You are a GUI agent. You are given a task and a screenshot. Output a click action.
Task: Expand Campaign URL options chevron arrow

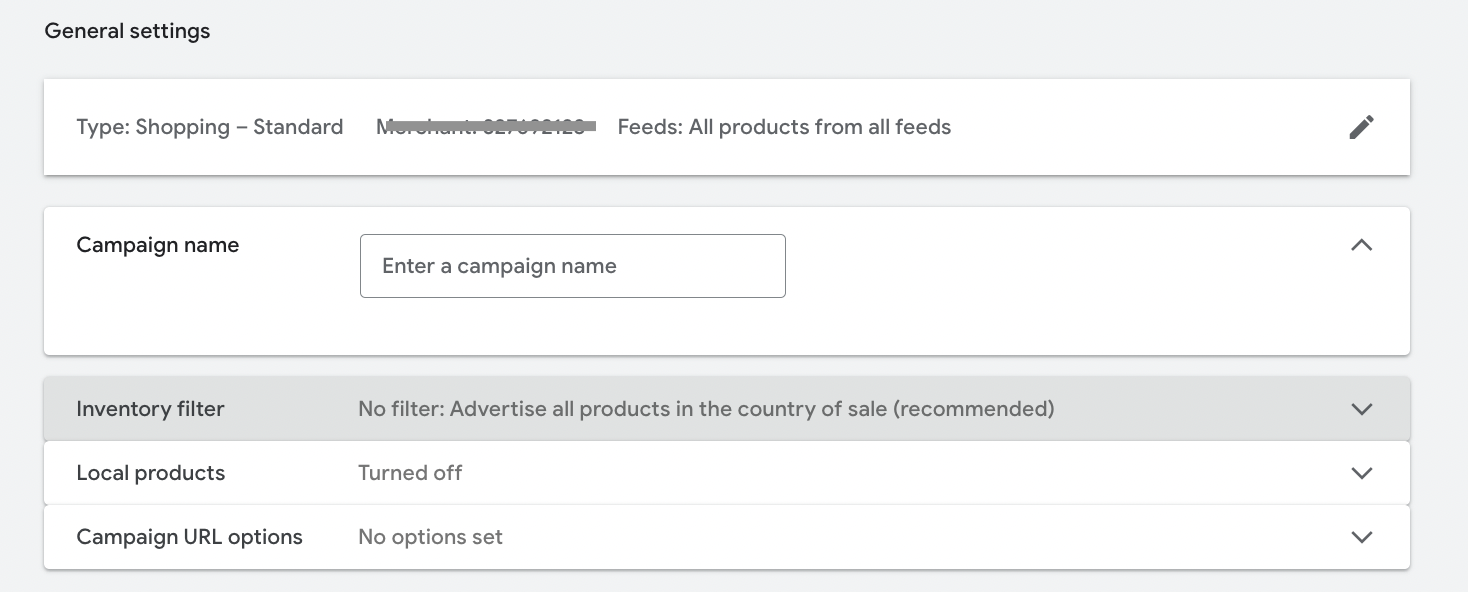coord(1361,537)
